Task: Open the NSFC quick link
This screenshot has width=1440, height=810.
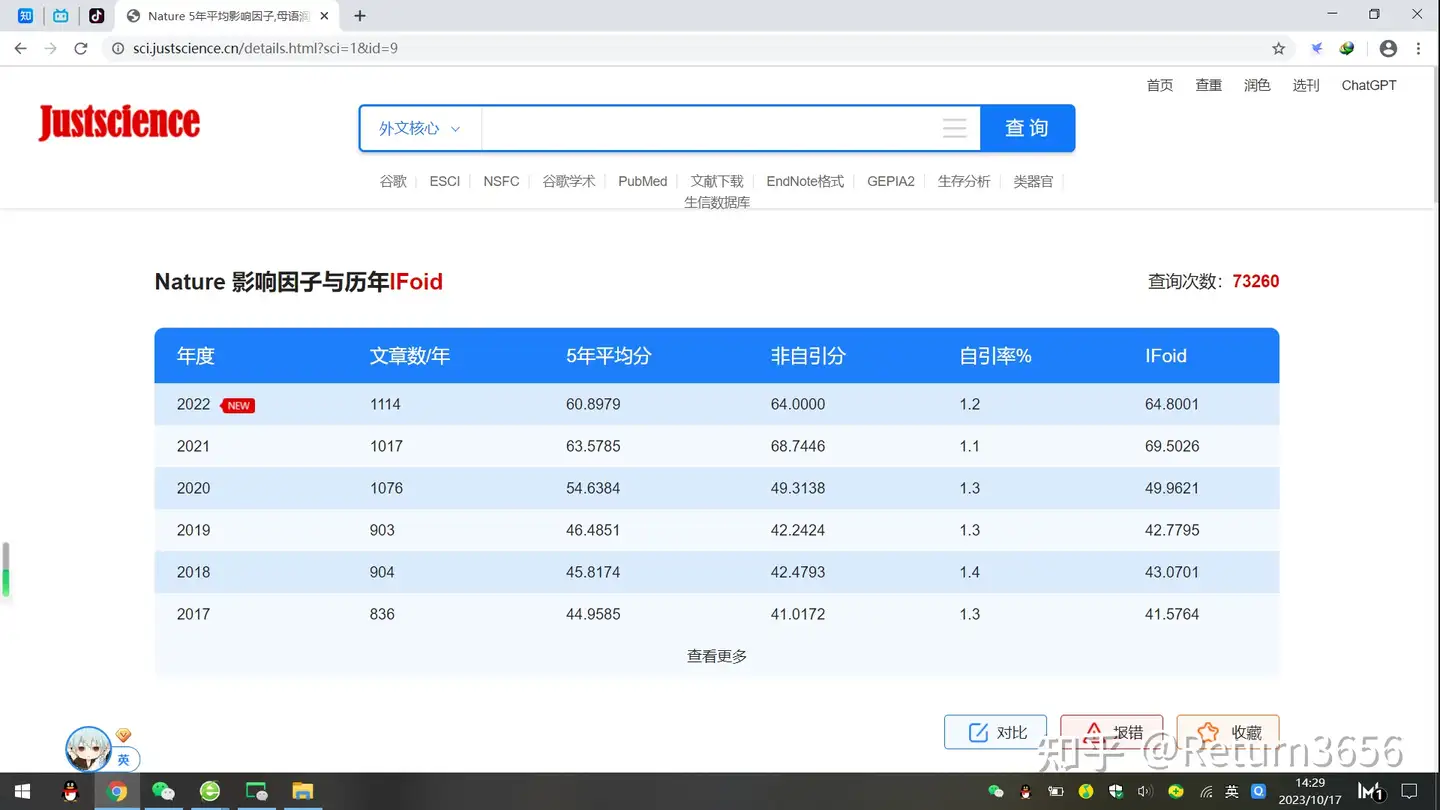Action: 501,181
